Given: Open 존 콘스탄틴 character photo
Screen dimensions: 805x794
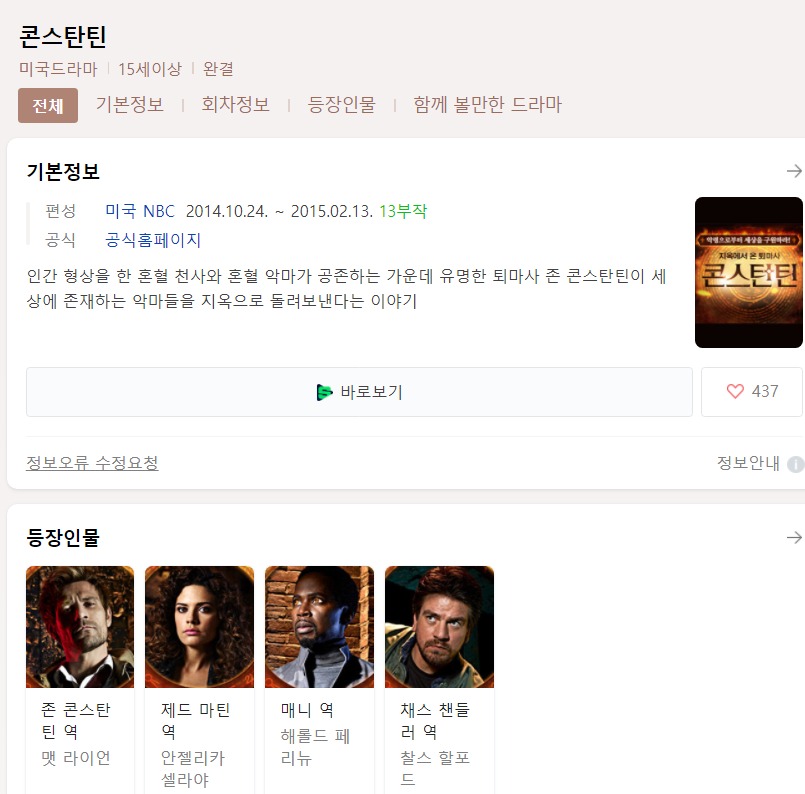Looking at the screenshot, I should (80, 627).
